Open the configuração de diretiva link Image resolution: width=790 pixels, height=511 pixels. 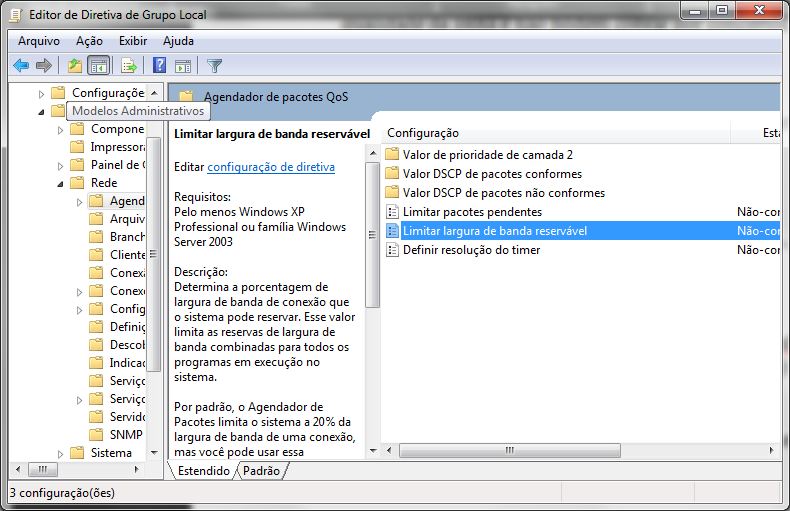point(271,167)
